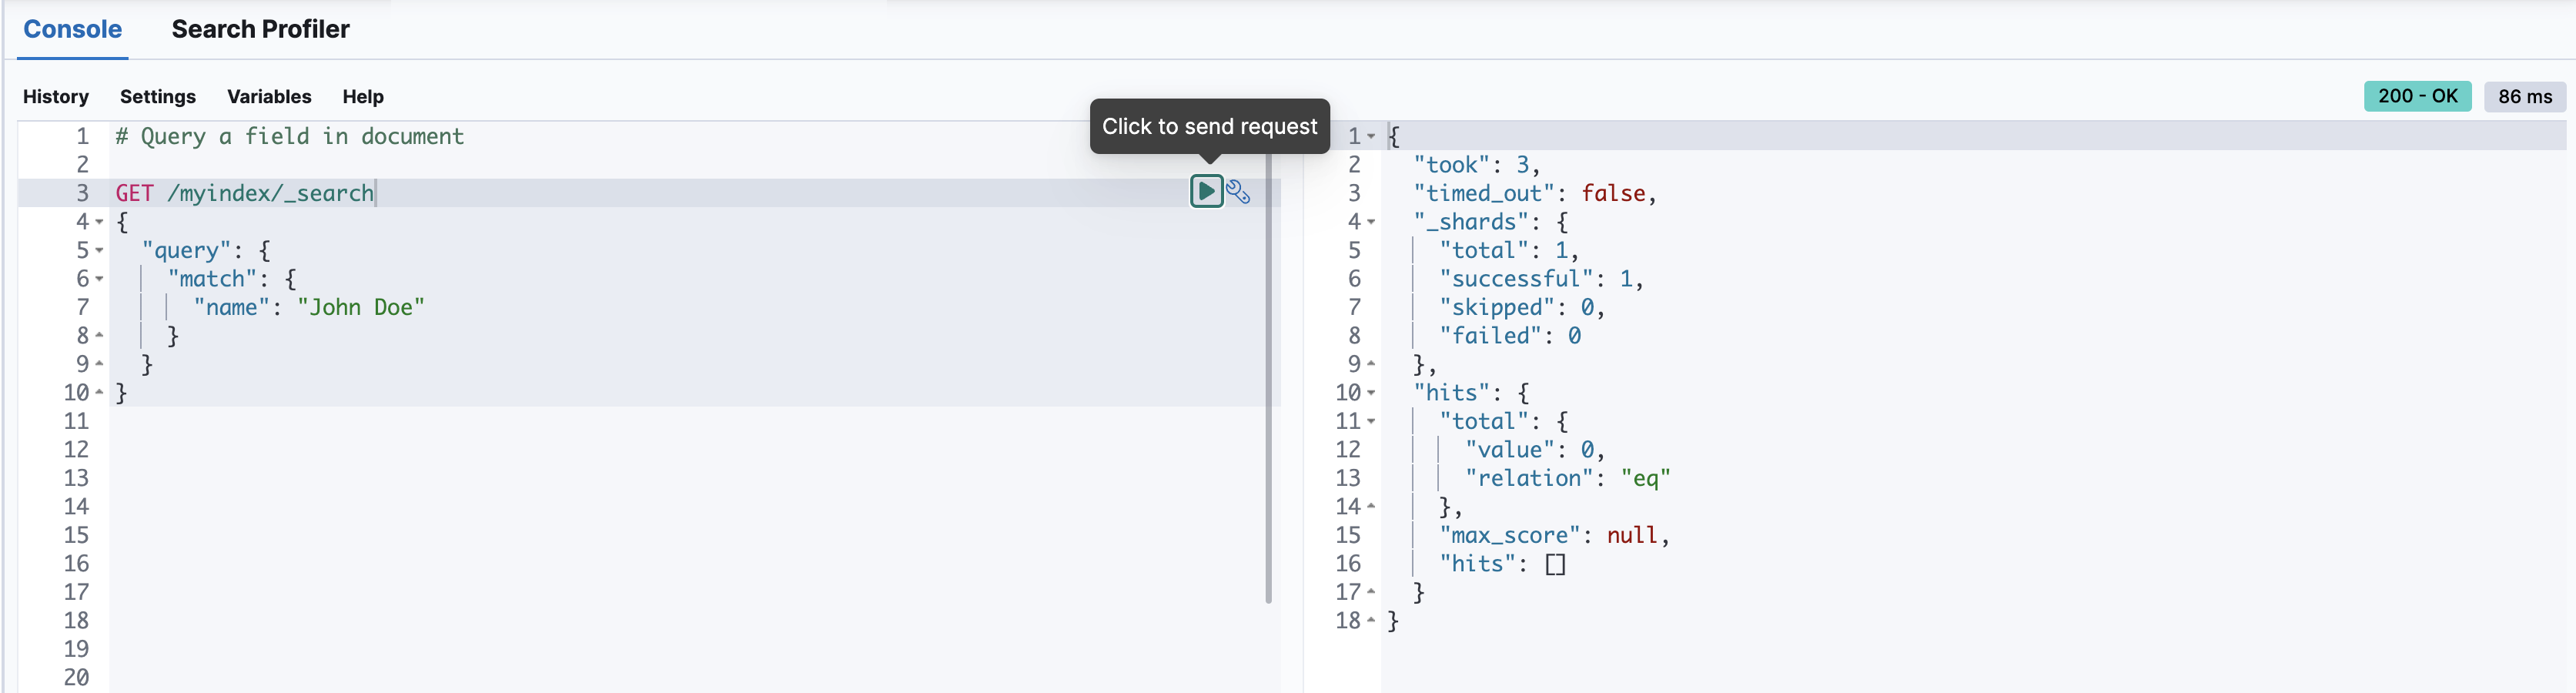Open the Help link
The image size is (2576, 693).
point(363,97)
